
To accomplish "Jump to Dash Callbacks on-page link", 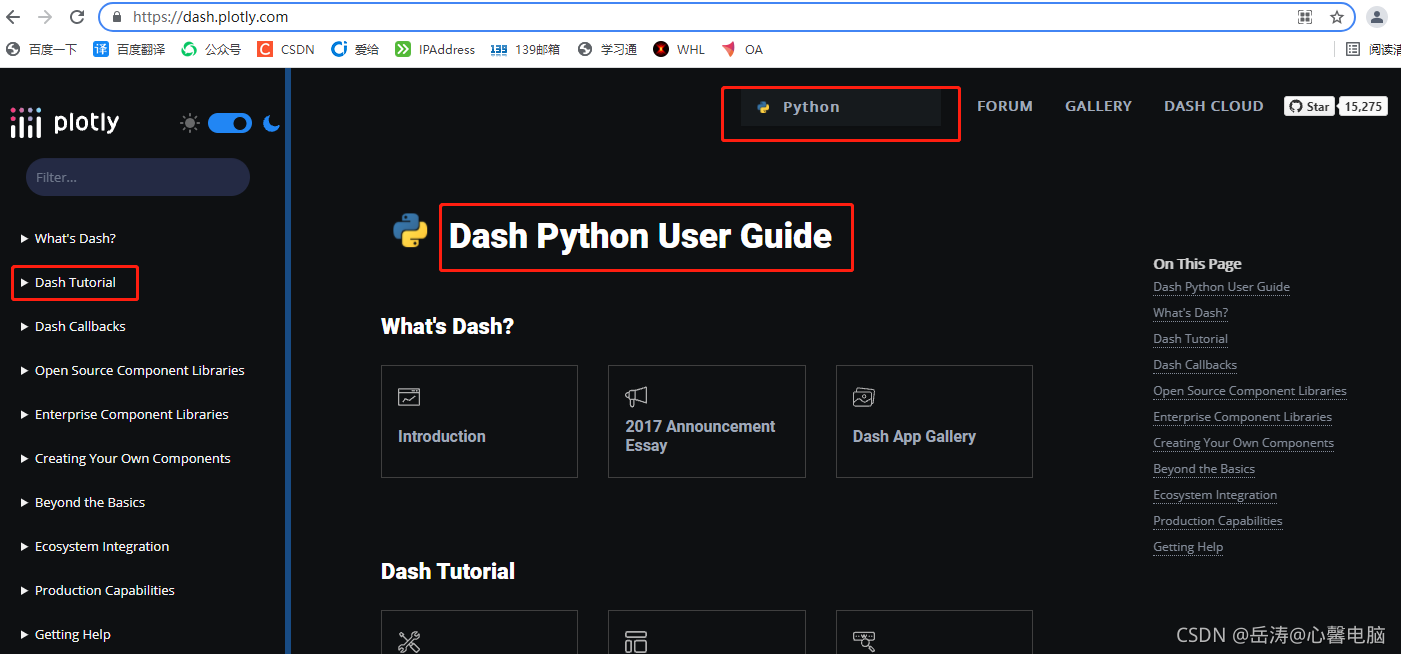I will click(x=1195, y=365).
